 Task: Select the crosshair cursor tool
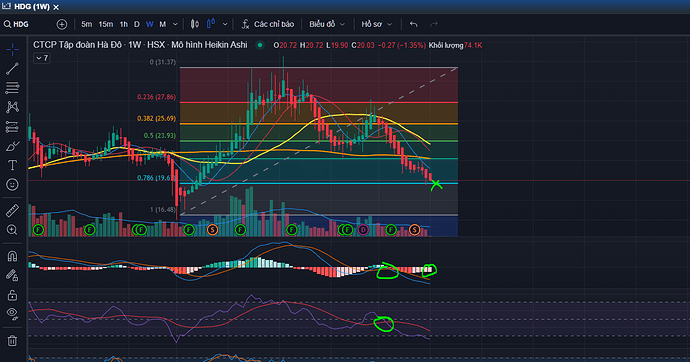point(12,49)
